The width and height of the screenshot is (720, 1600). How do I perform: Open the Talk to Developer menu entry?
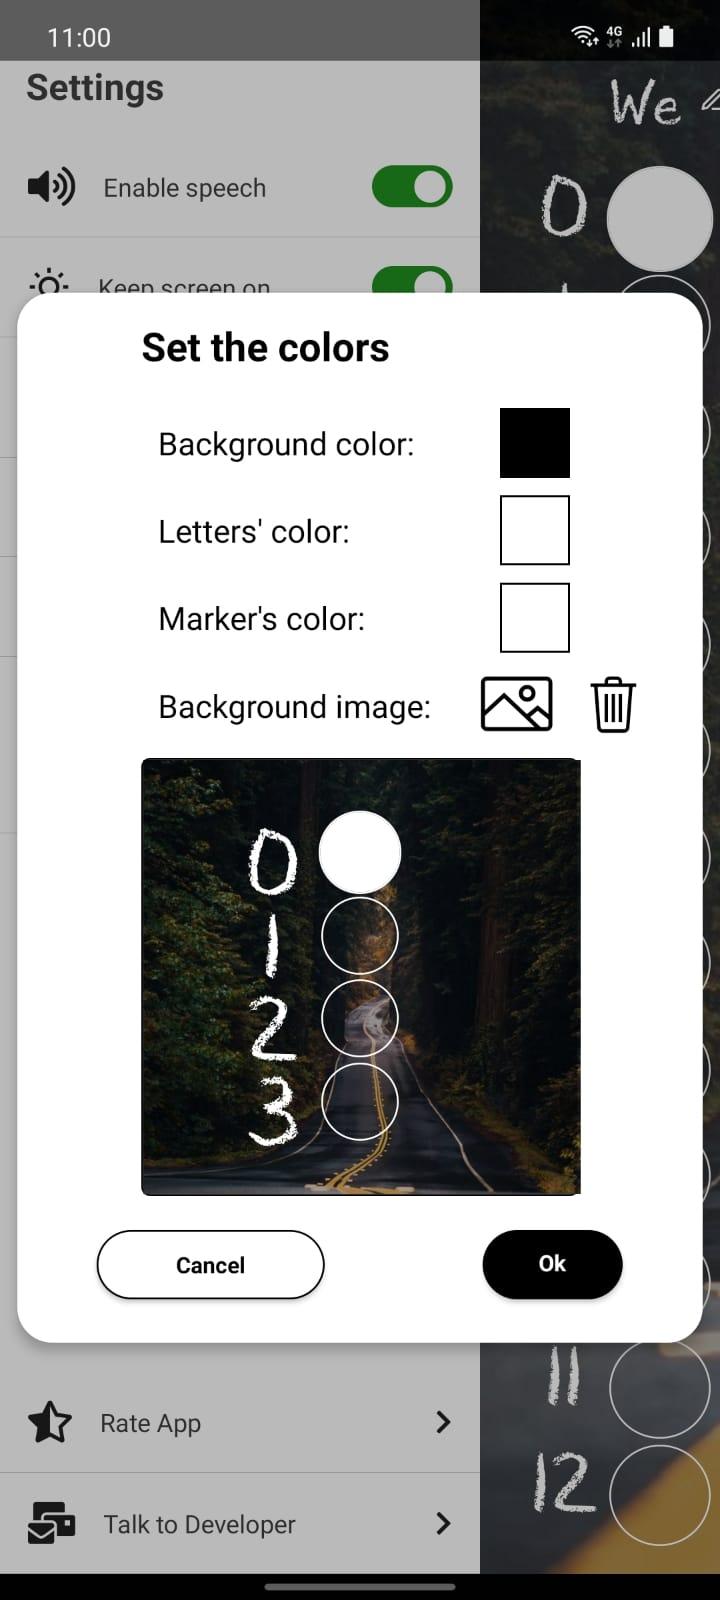click(240, 1523)
